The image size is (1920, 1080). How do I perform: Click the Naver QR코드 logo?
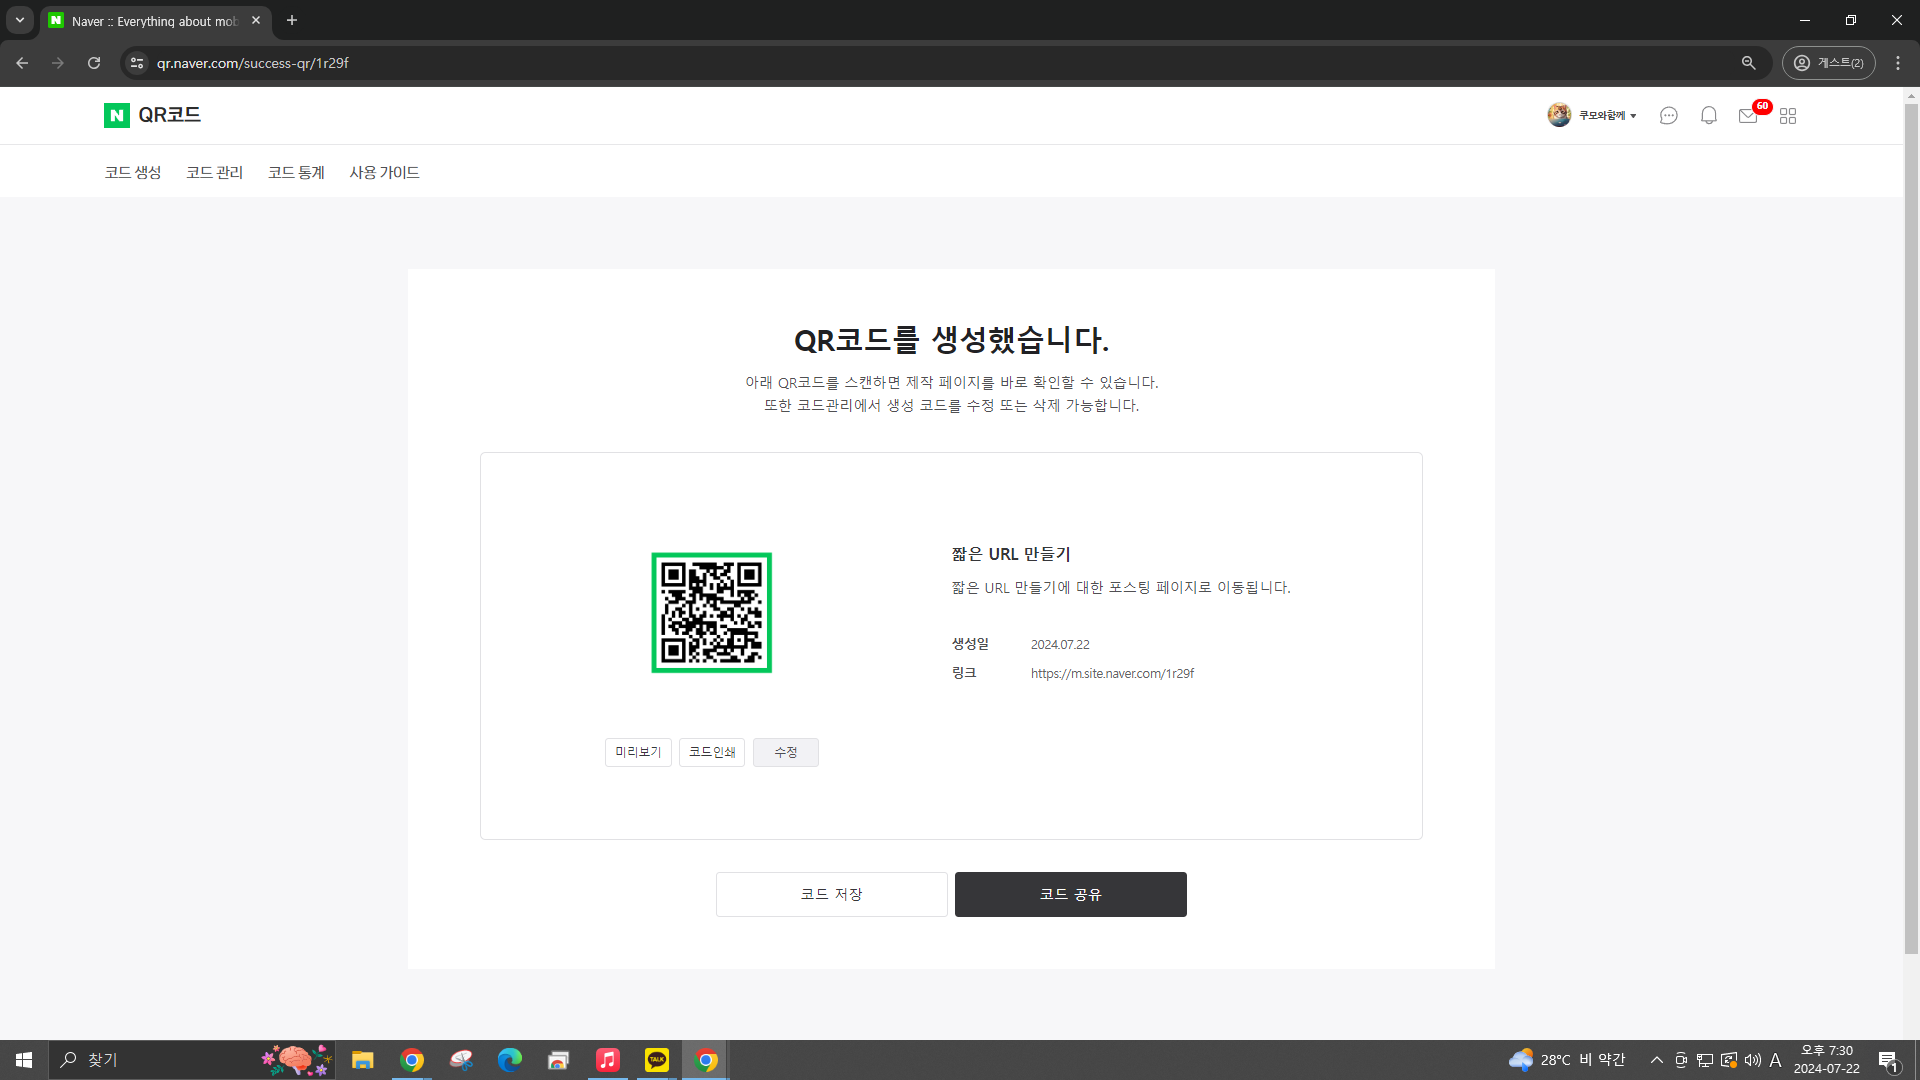tap(152, 115)
